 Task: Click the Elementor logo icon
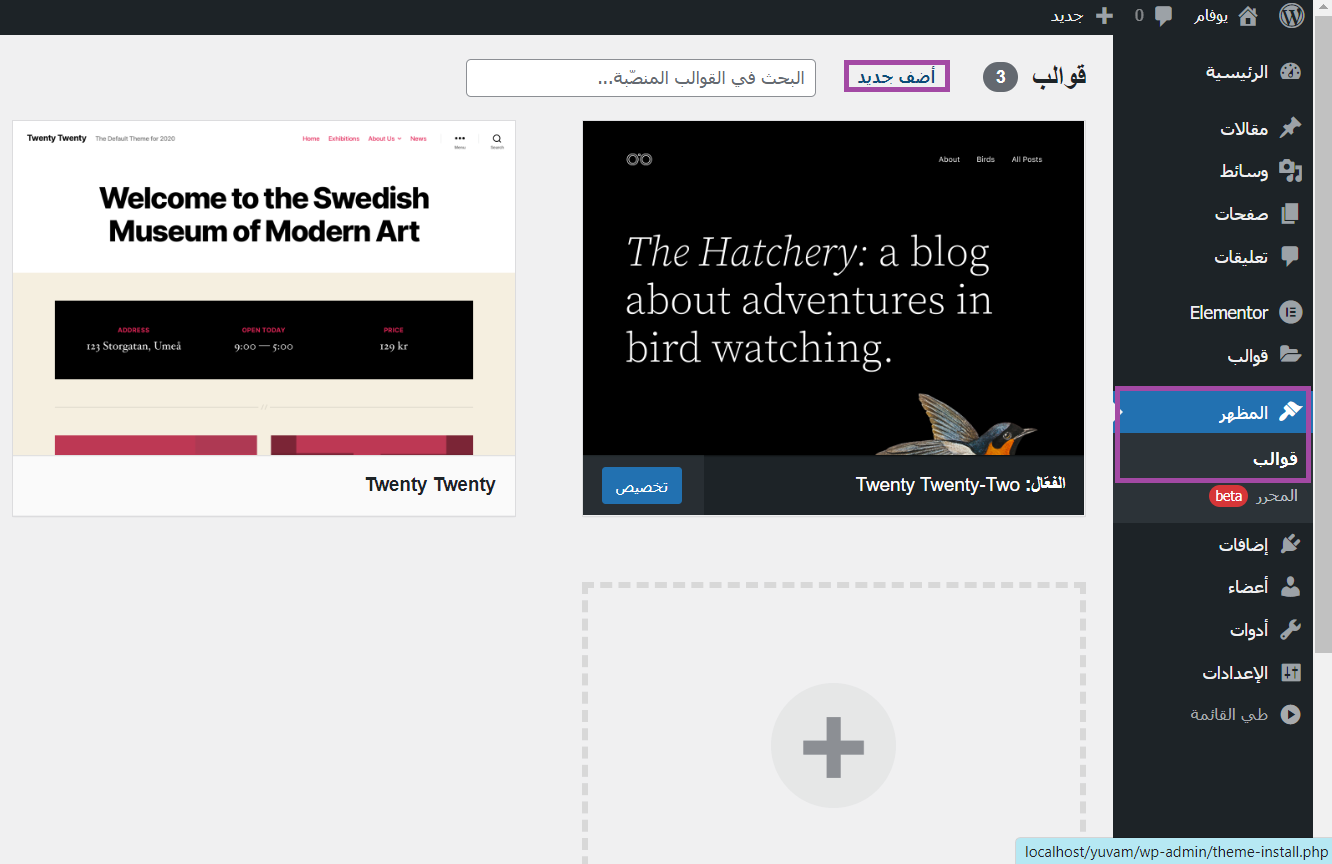pos(1290,312)
